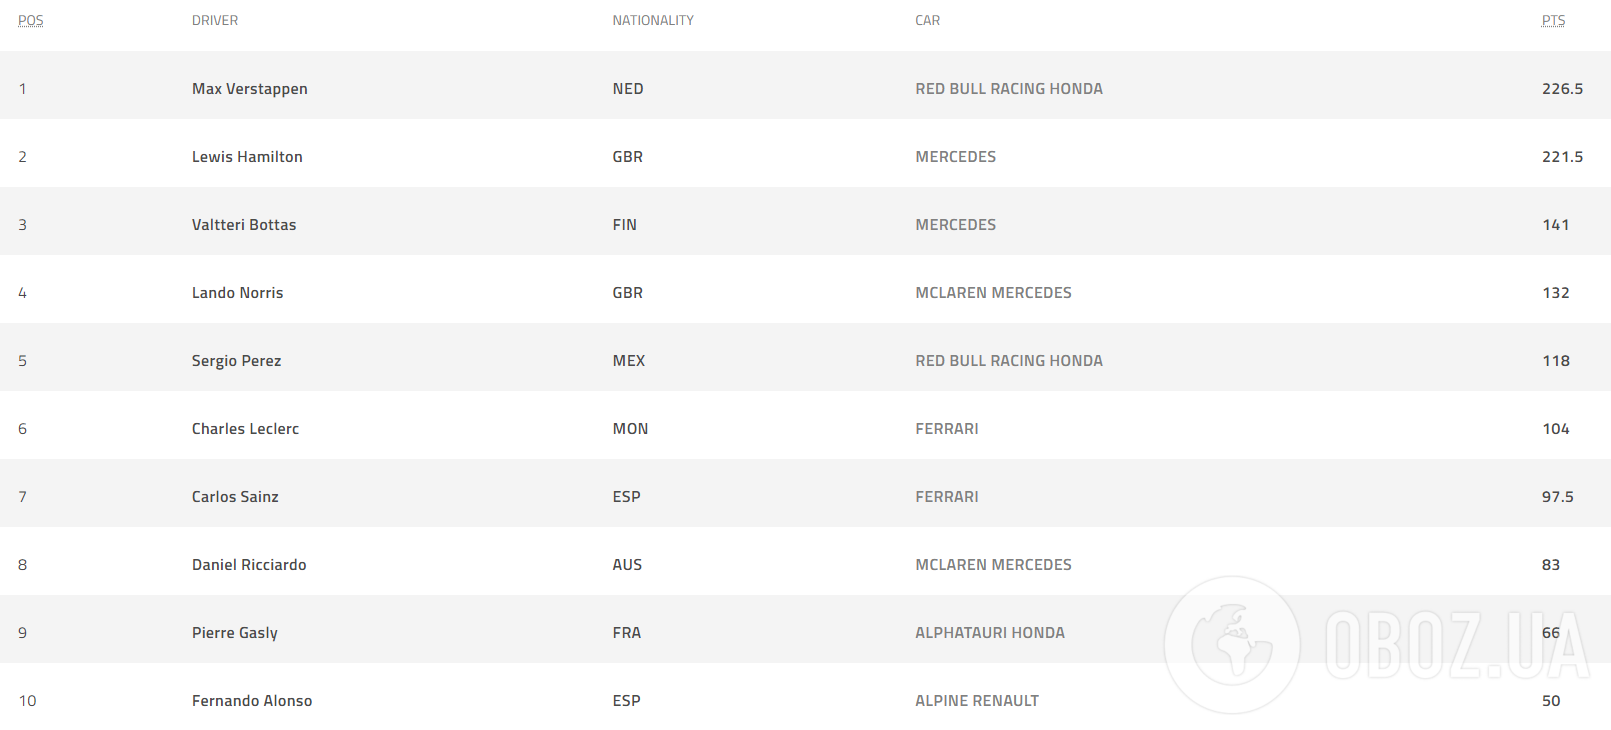Open Lando Norris driver entry
Viewport: 1611px width, 730px height.
tap(238, 293)
